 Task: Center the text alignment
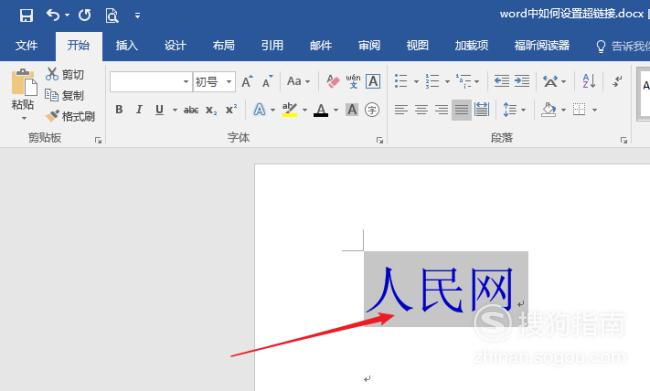[x=421, y=109]
